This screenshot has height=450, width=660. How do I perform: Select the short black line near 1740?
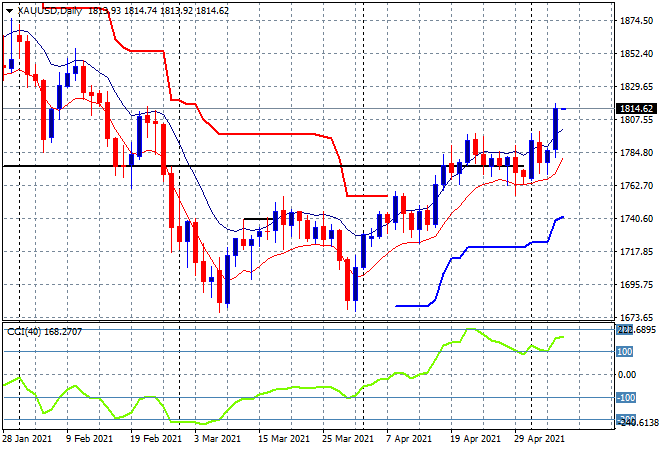[258, 219]
